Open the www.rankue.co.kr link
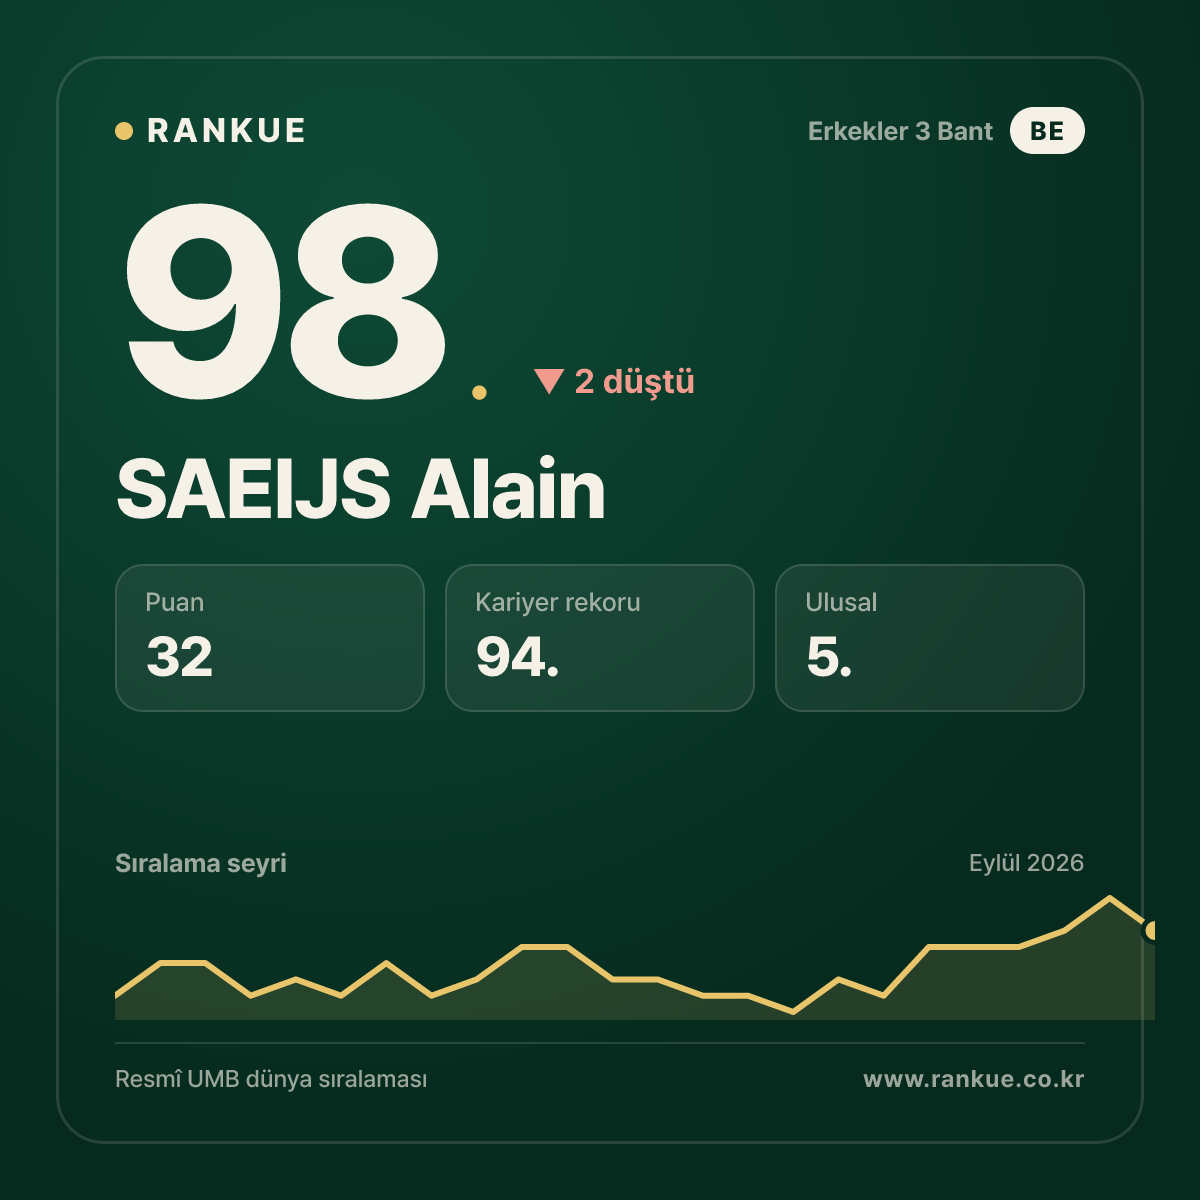Image resolution: width=1200 pixels, height=1200 pixels. point(974,1079)
